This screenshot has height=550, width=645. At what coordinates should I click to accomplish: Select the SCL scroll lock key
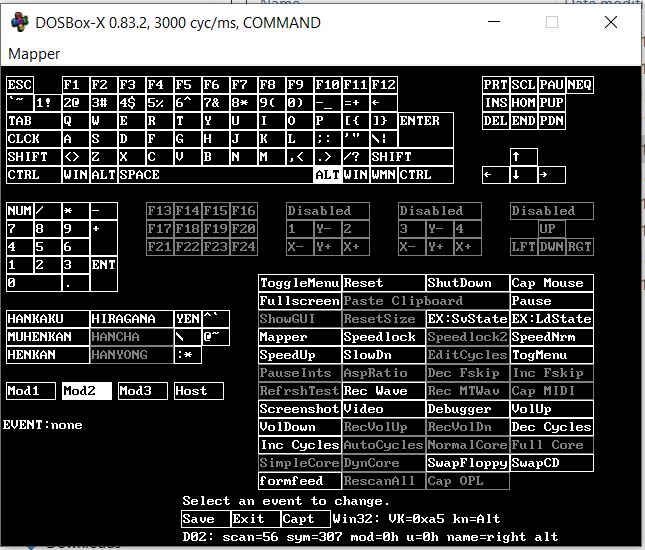tap(524, 85)
